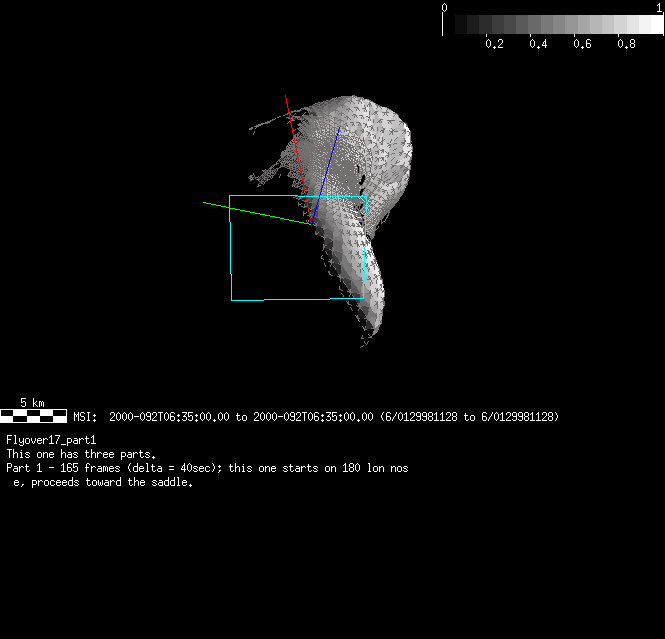Click the 0.6 tick label on colorbar
665x639 pixels.
pos(582,44)
